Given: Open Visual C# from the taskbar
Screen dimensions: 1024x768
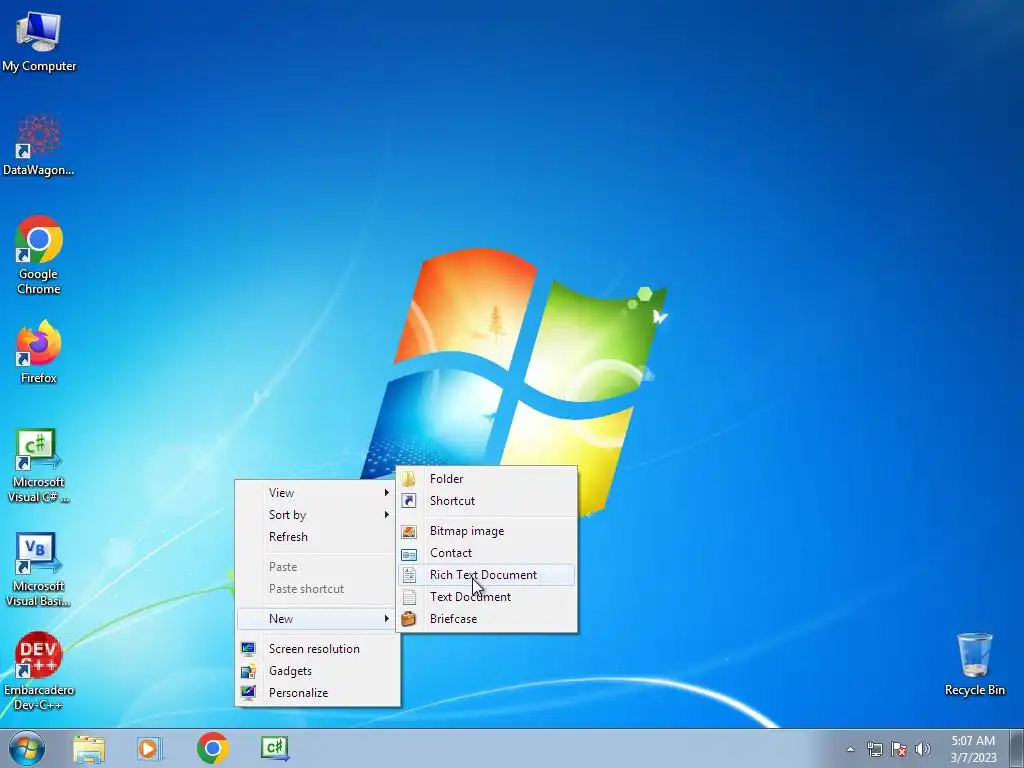Looking at the screenshot, I should click(x=274, y=748).
